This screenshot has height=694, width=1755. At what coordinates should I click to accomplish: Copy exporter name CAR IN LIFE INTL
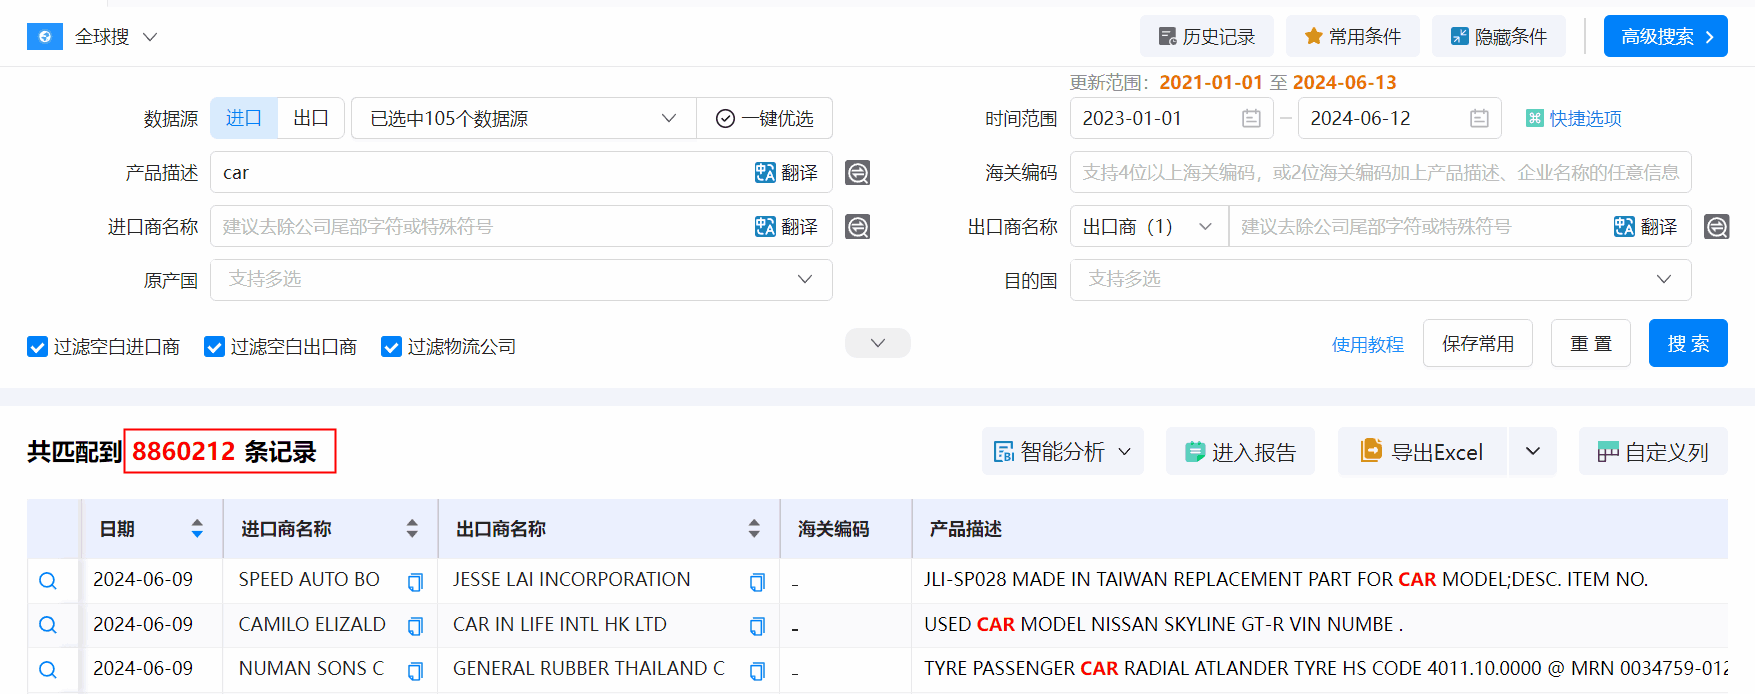[757, 626]
